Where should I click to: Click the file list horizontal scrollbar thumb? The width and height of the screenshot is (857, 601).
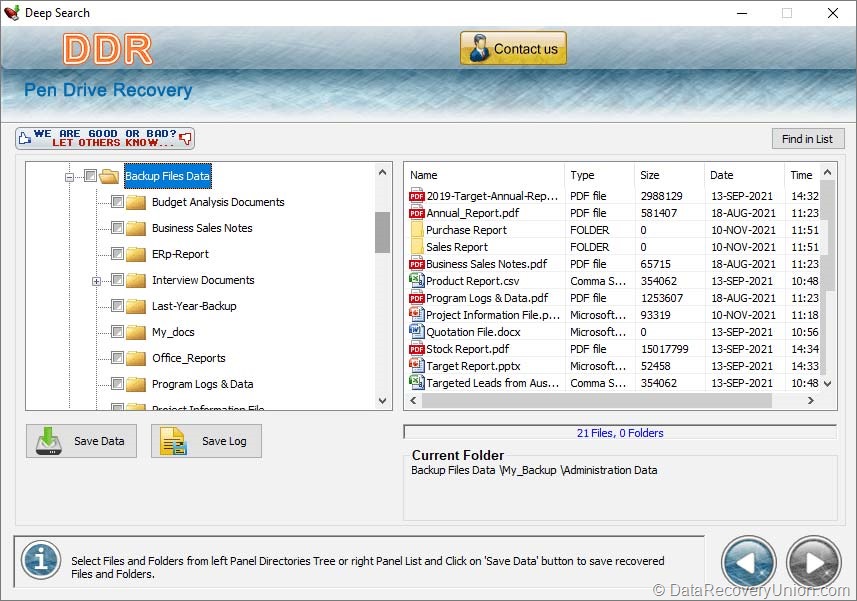tap(597, 400)
